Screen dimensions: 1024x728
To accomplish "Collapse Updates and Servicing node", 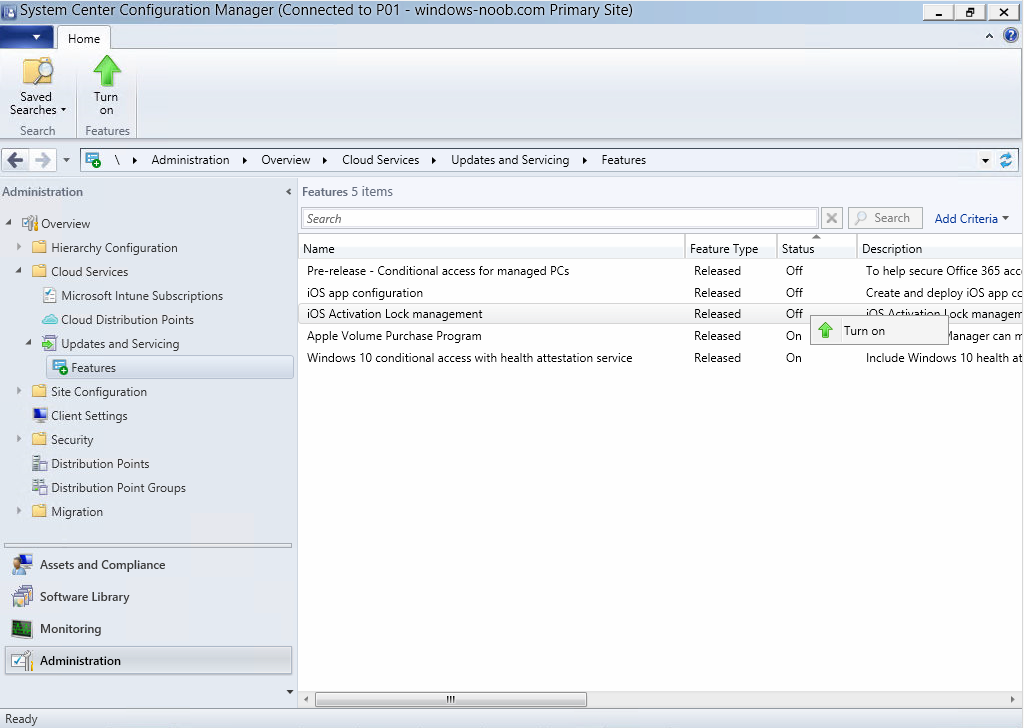I will (28, 342).
